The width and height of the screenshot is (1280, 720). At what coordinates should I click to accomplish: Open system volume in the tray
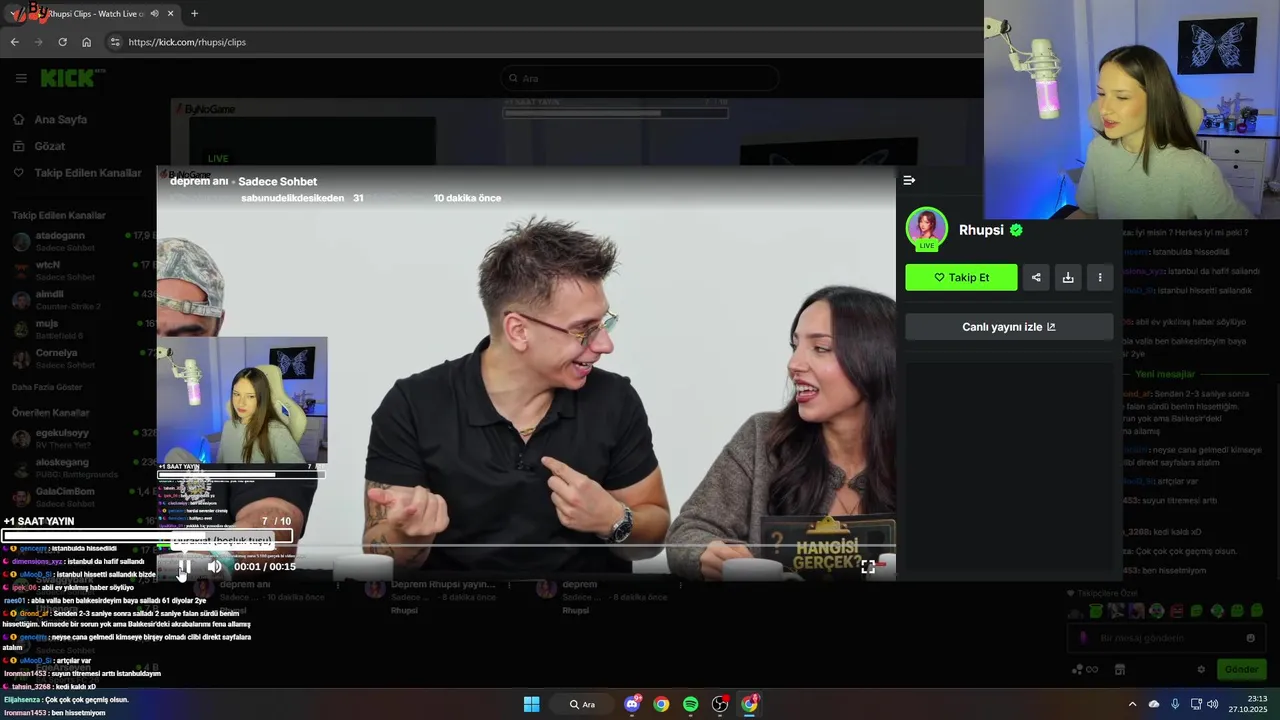[1213, 704]
